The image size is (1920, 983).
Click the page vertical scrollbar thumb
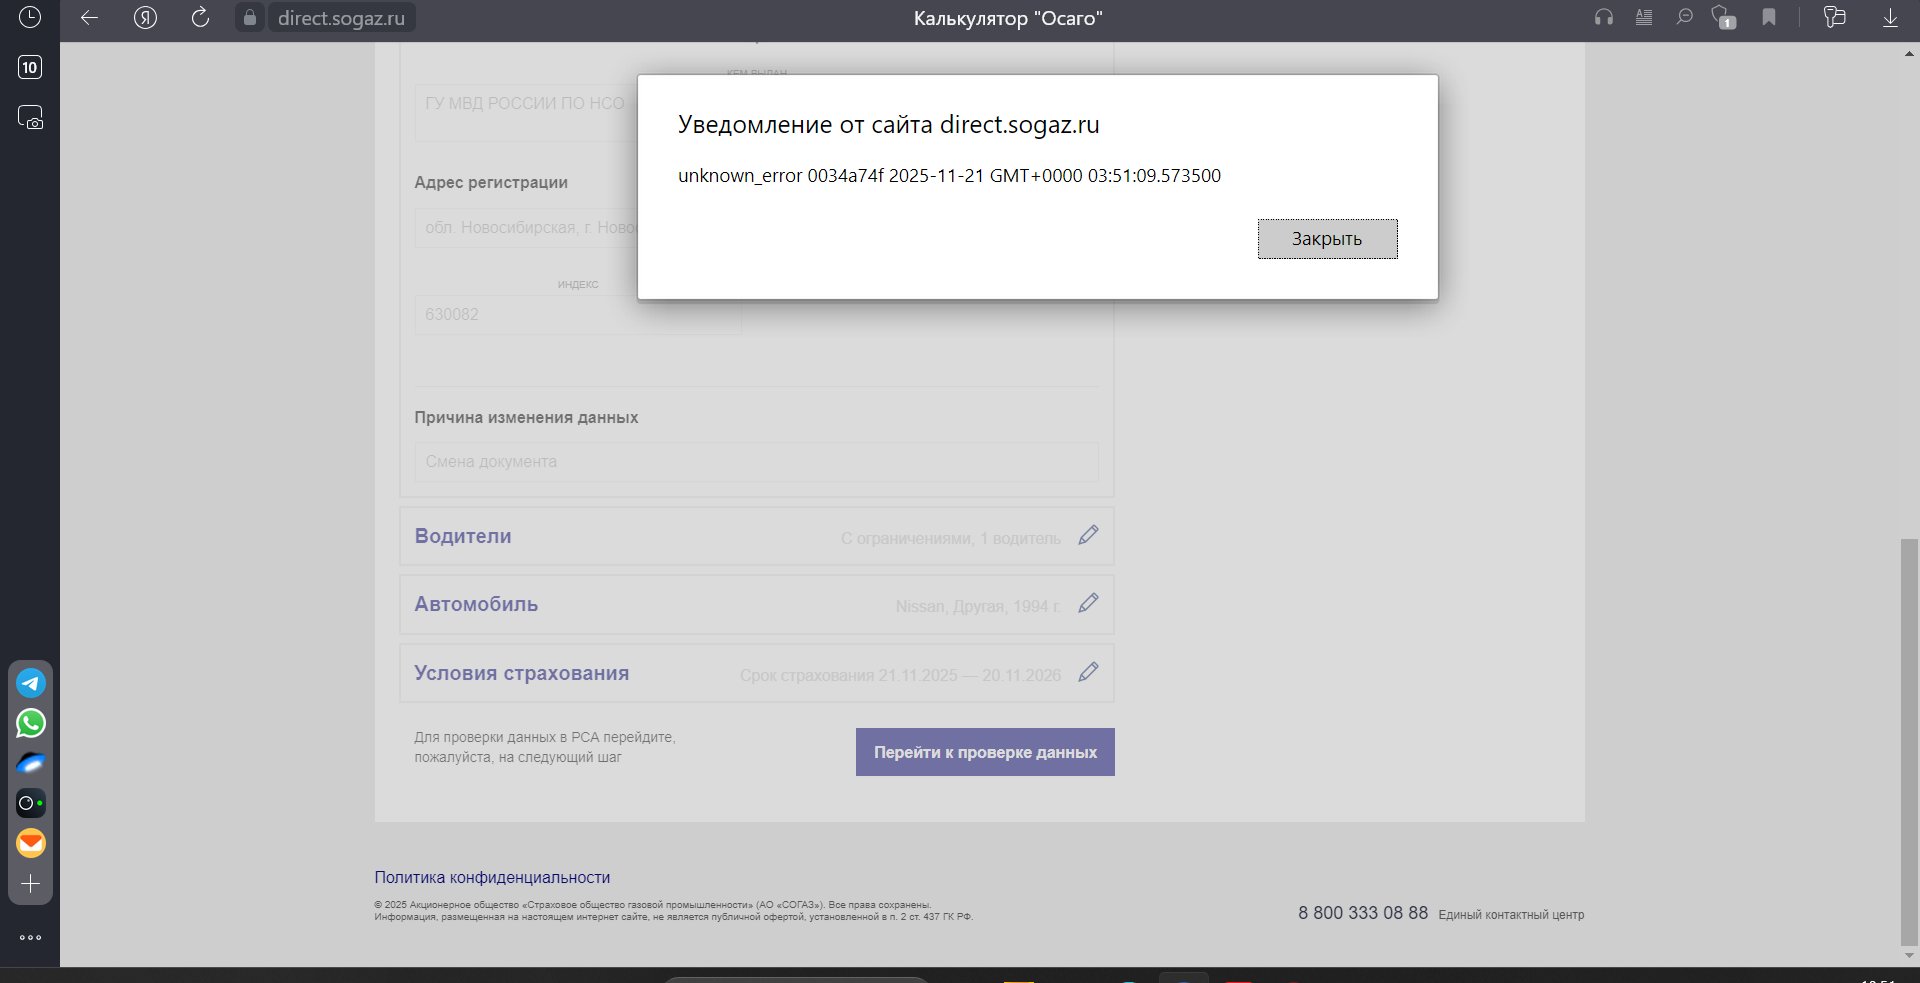click(x=1909, y=740)
